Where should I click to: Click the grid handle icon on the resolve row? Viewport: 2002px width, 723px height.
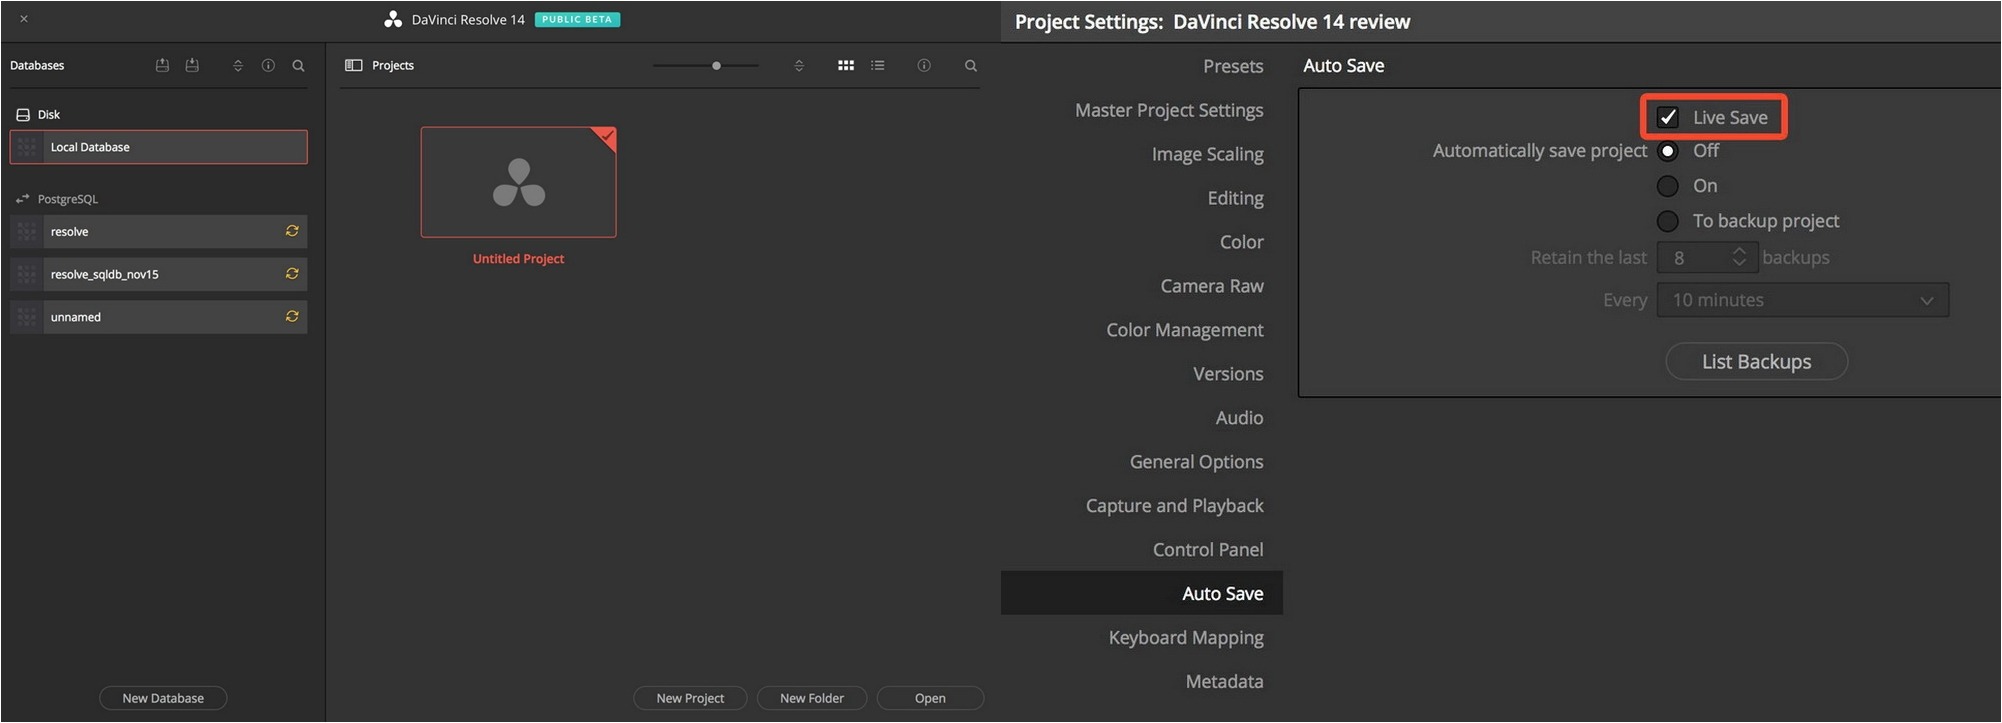pos(27,231)
